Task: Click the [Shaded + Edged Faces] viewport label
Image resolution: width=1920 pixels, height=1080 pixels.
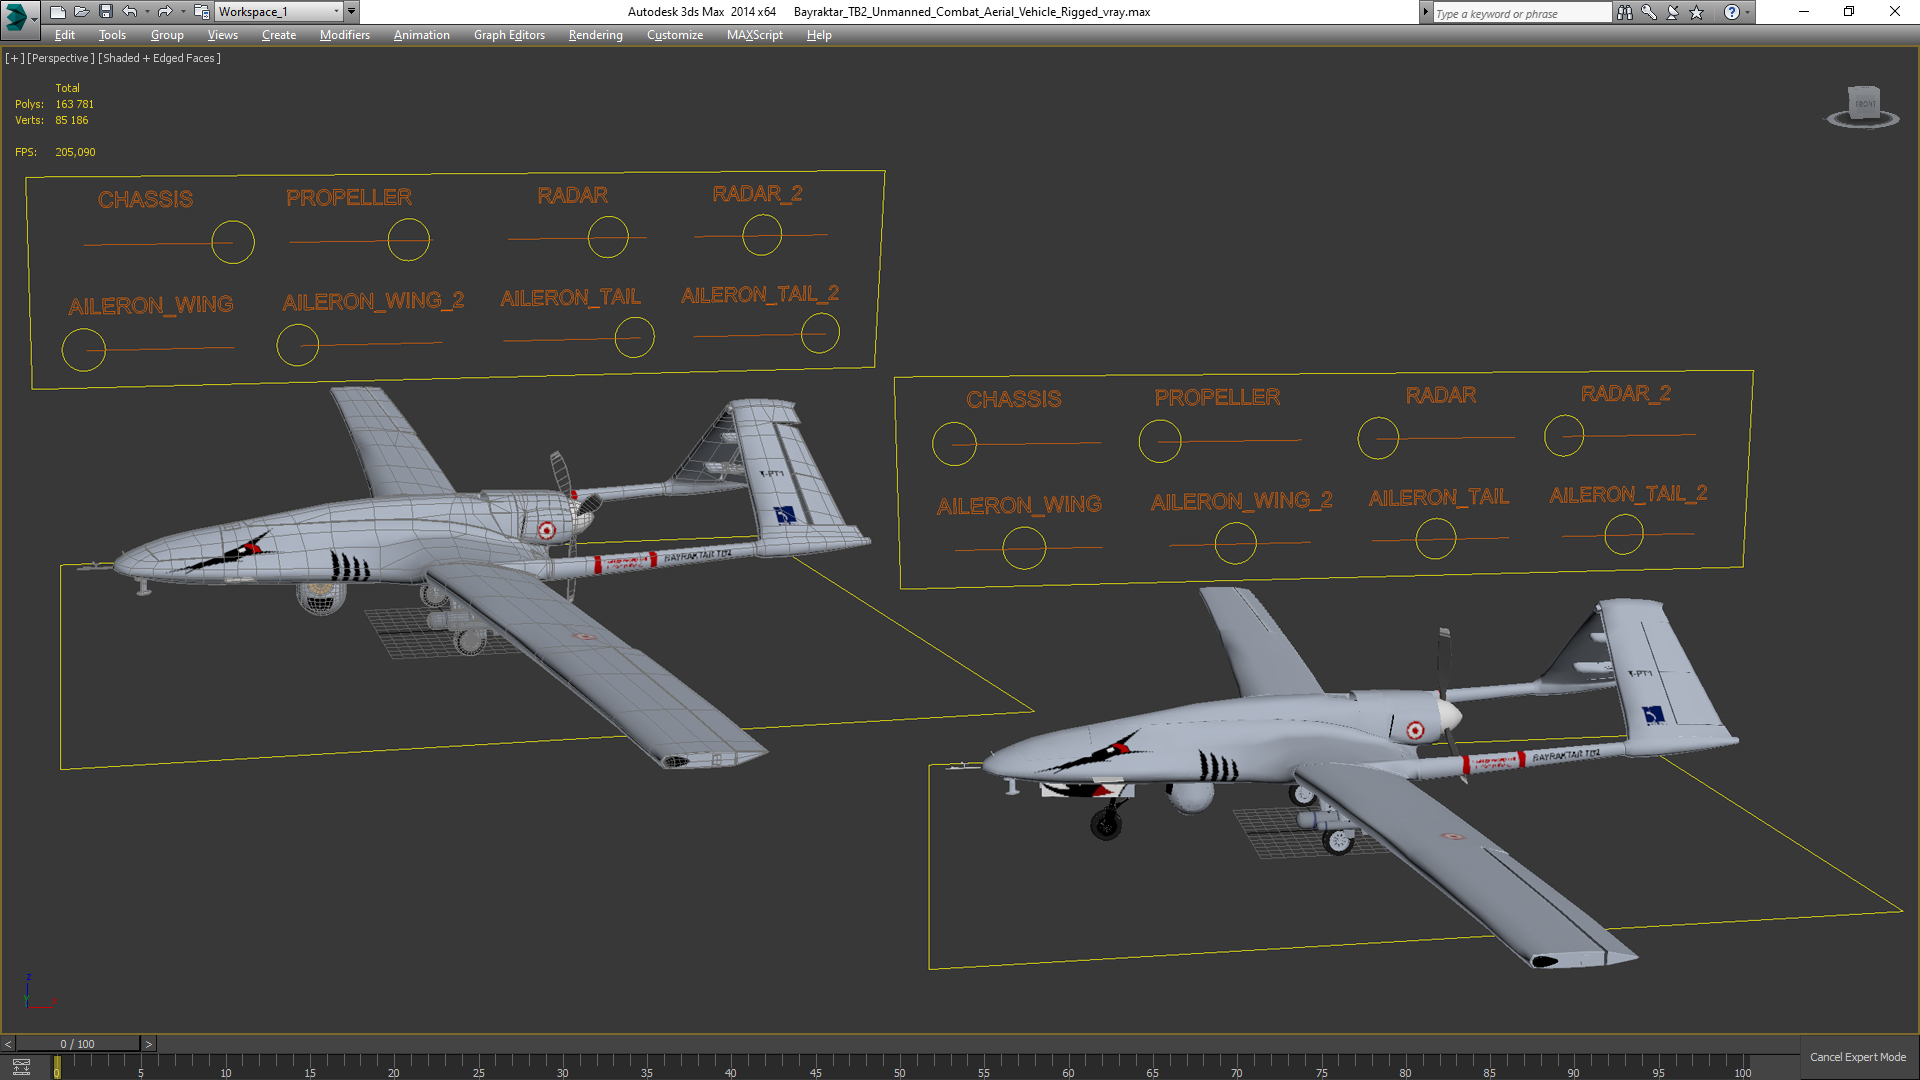Action: pyautogui.click(x=160, y=58)
